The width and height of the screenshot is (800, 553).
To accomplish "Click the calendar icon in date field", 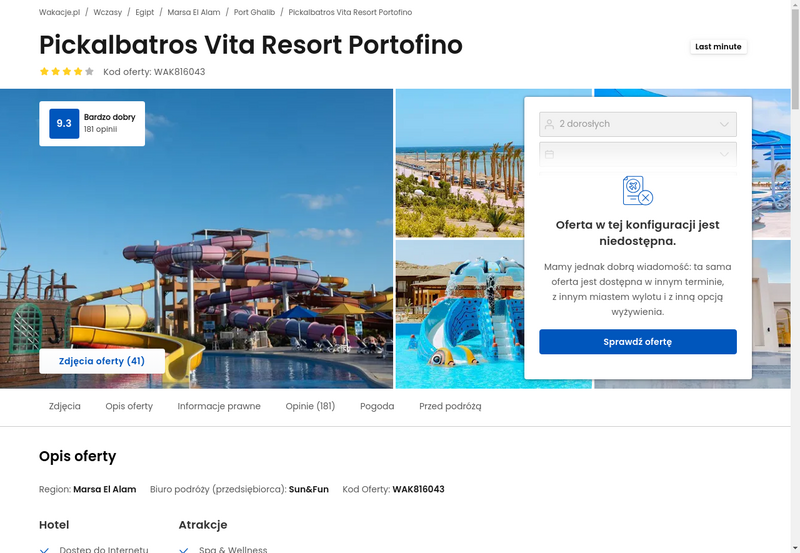I will click(x=549, y=154).
